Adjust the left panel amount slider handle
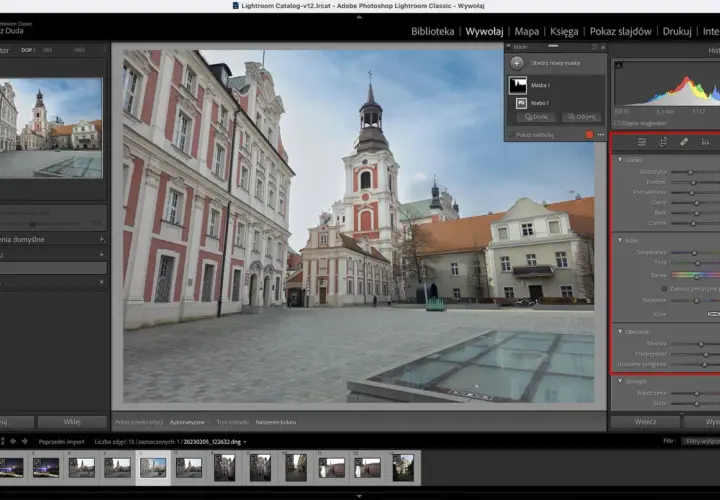The image size is (720, 500). [32, 224]
